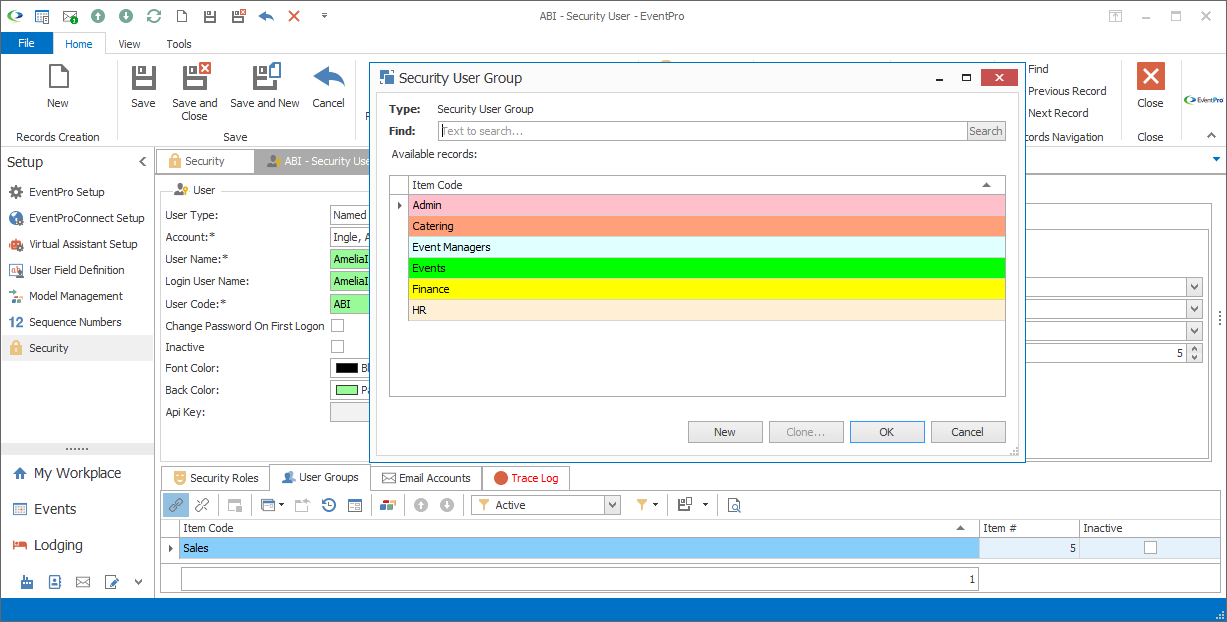Open the Active filter dropdown

[x=612, y=505]
